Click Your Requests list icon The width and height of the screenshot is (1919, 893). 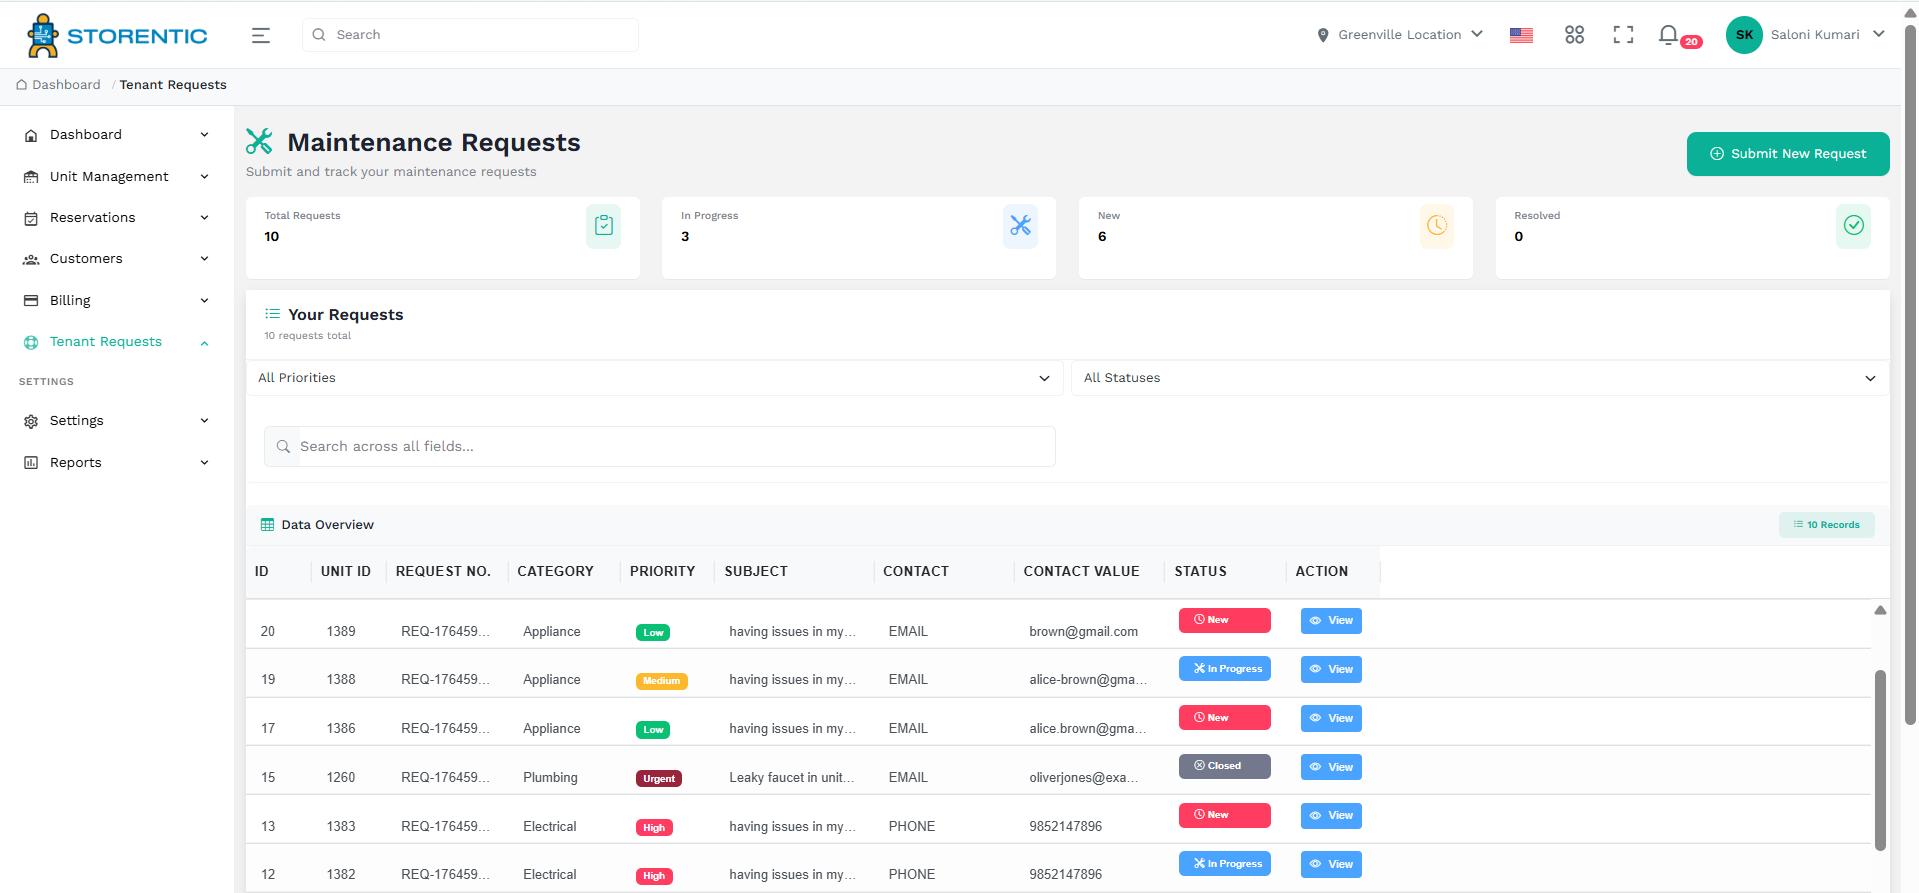pyautogui.click(x=272, y=314)
